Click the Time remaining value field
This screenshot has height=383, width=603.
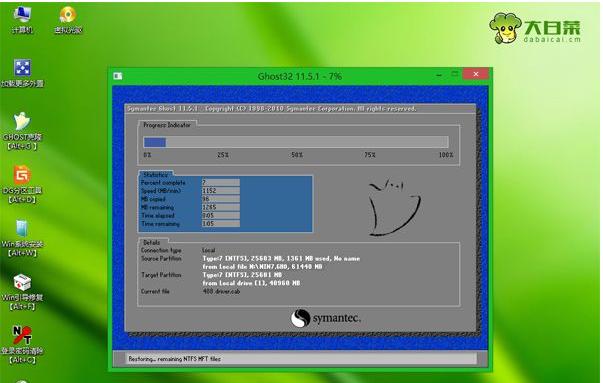[221, 223]
